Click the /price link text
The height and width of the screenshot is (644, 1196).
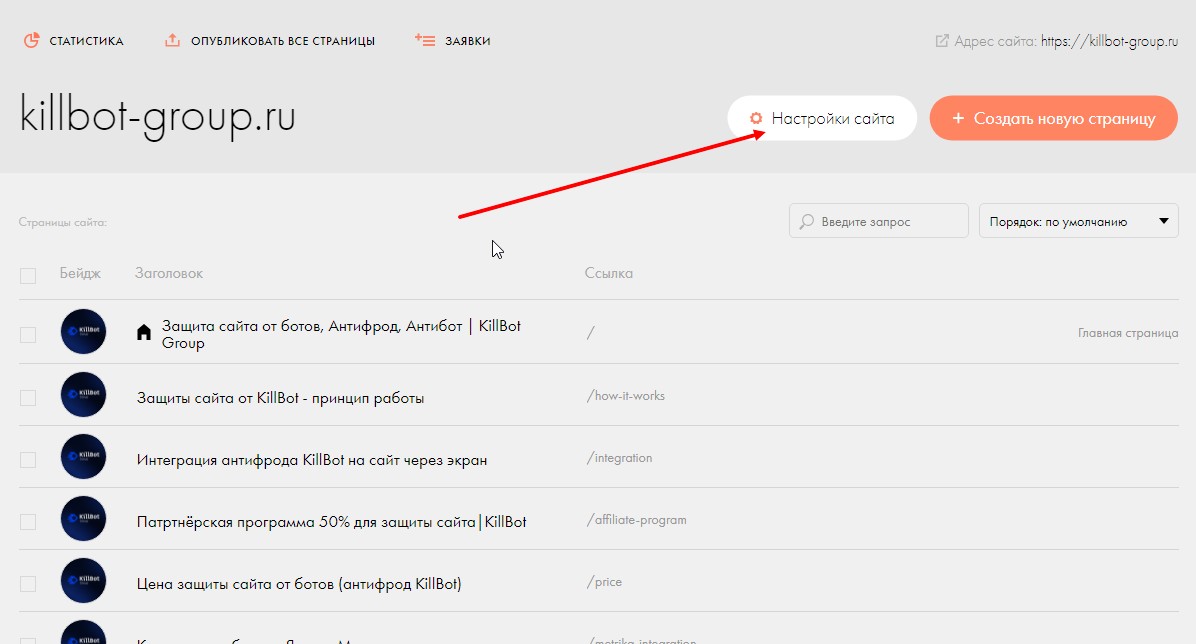pos(604,581)
